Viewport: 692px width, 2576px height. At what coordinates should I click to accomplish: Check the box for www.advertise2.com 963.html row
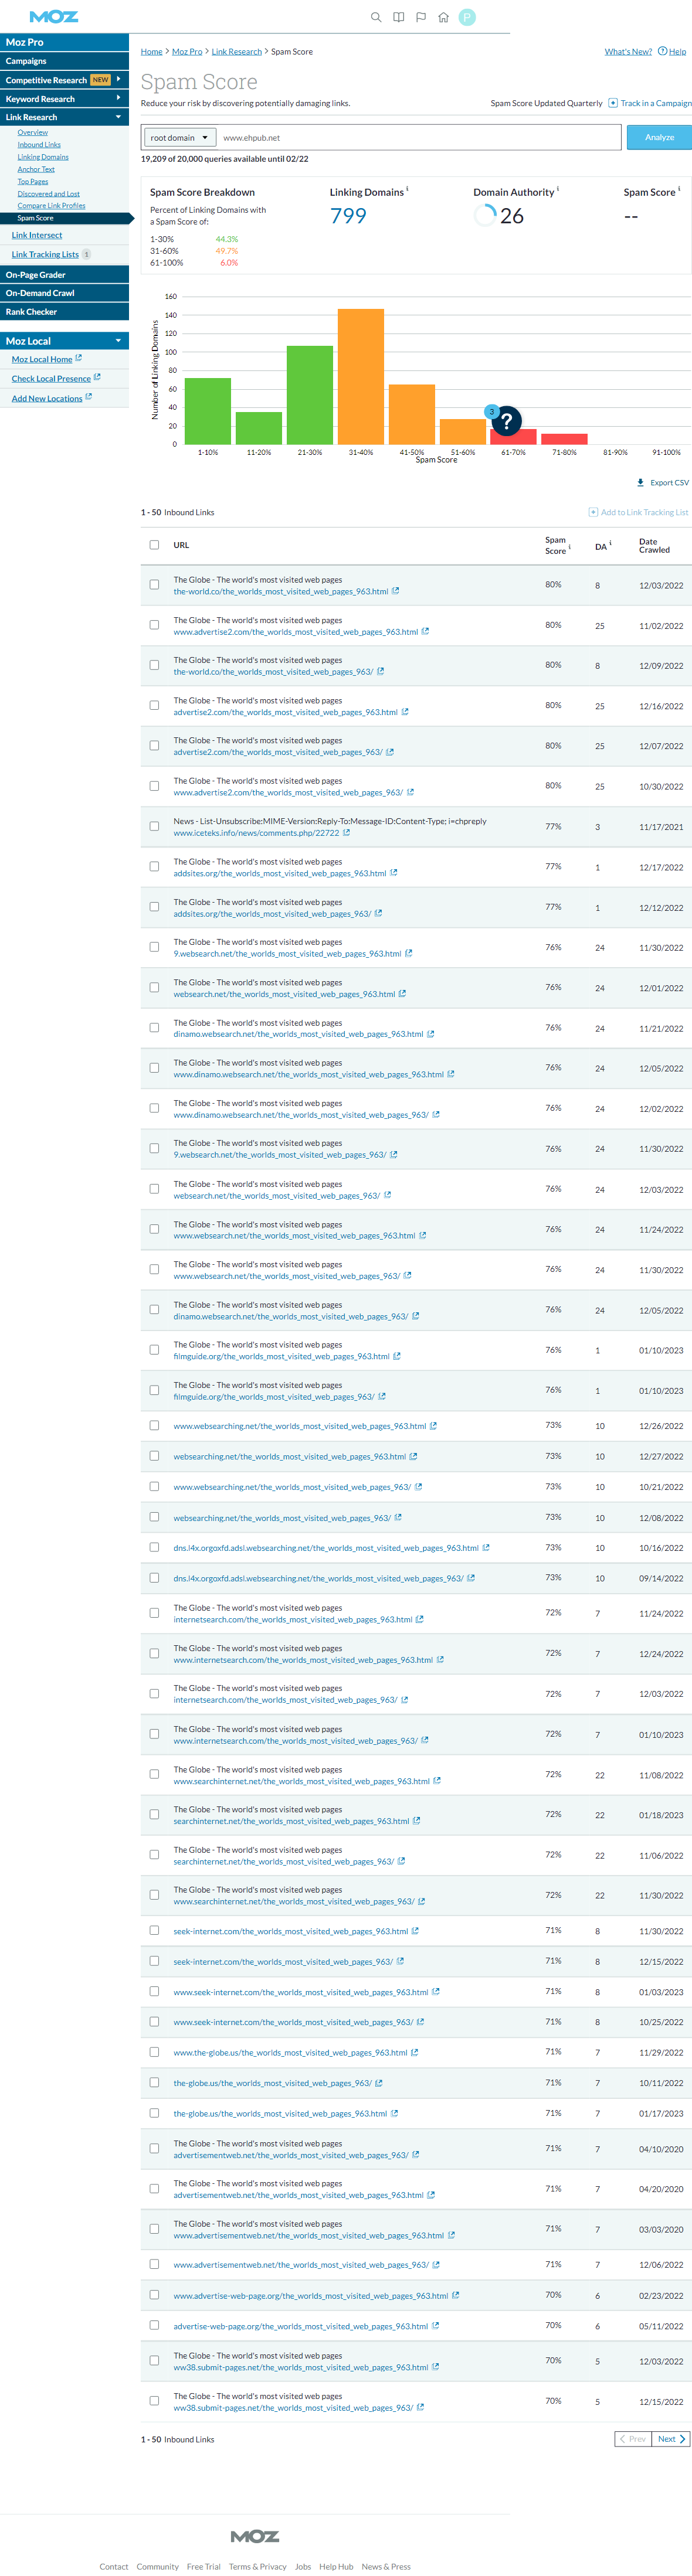154,625
